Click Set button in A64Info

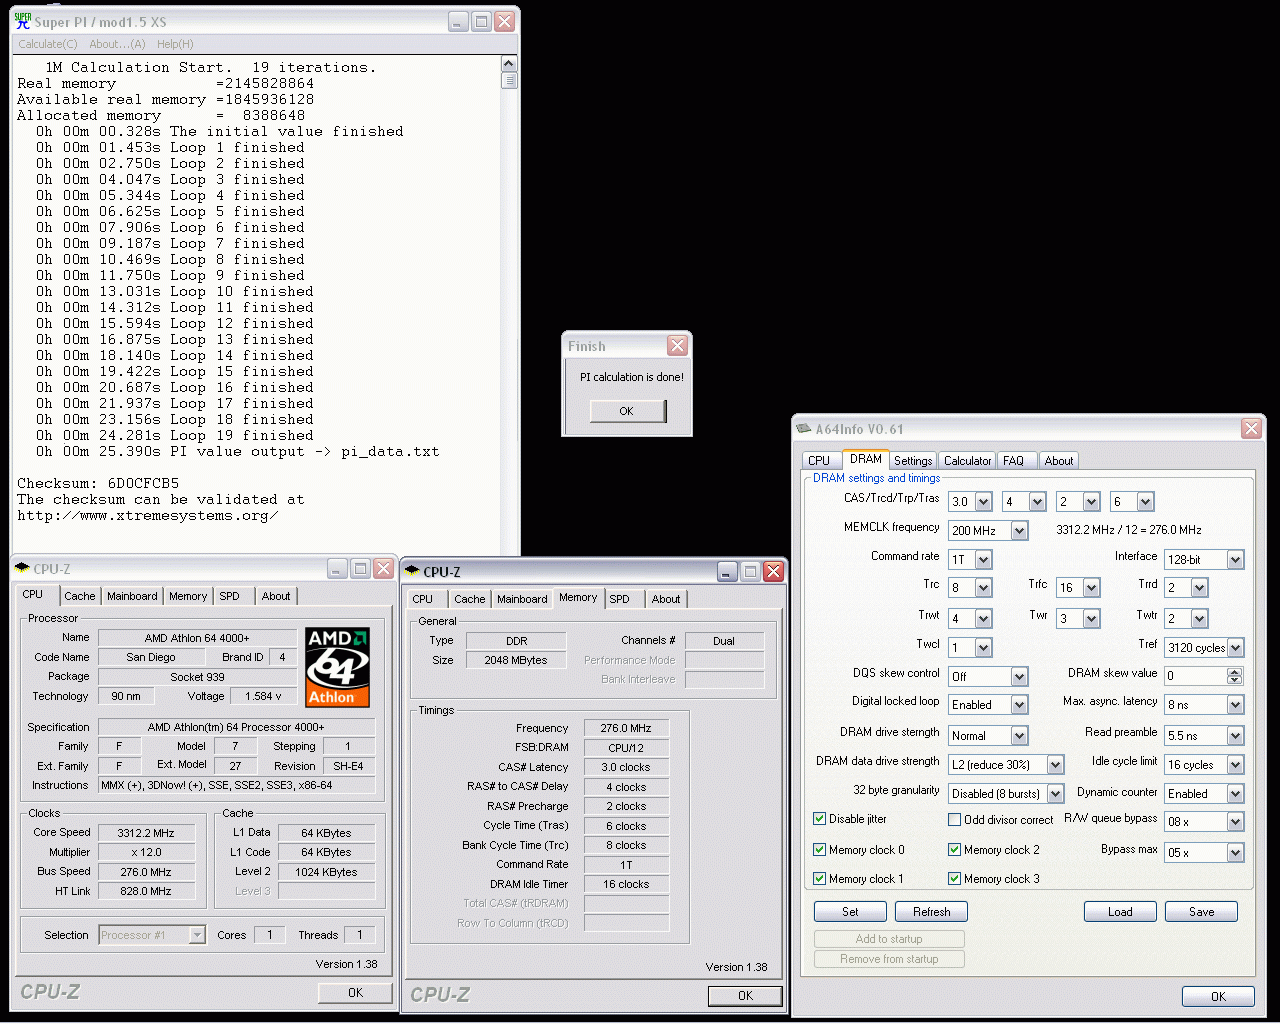pyautogui.click(x=850, y=912)
